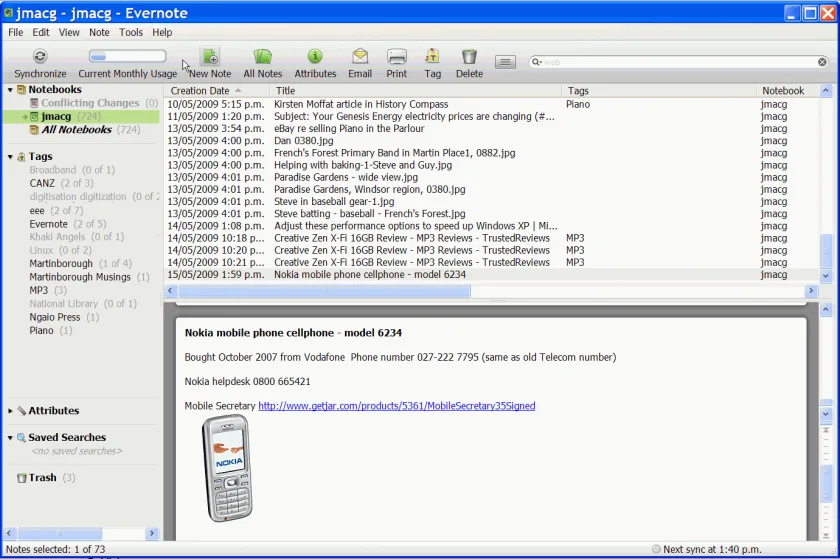The image size is (840, 559).
Task: Select Creative Zen note created 10:20 p.m.
Action: 491,250
